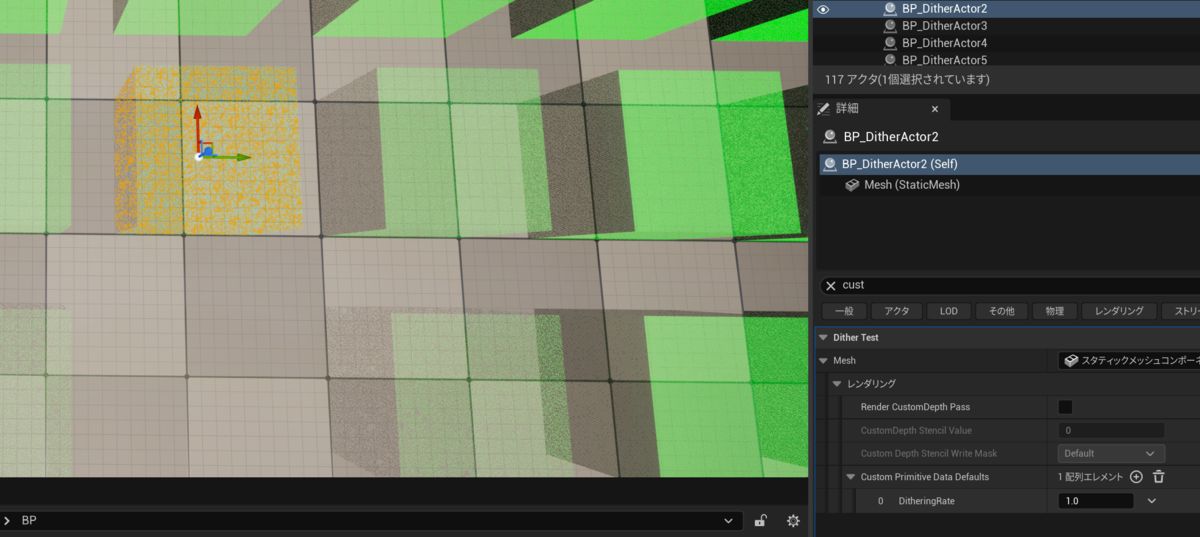Select the 物理 filter button

pyautogui.click(x=1054, y=311)
